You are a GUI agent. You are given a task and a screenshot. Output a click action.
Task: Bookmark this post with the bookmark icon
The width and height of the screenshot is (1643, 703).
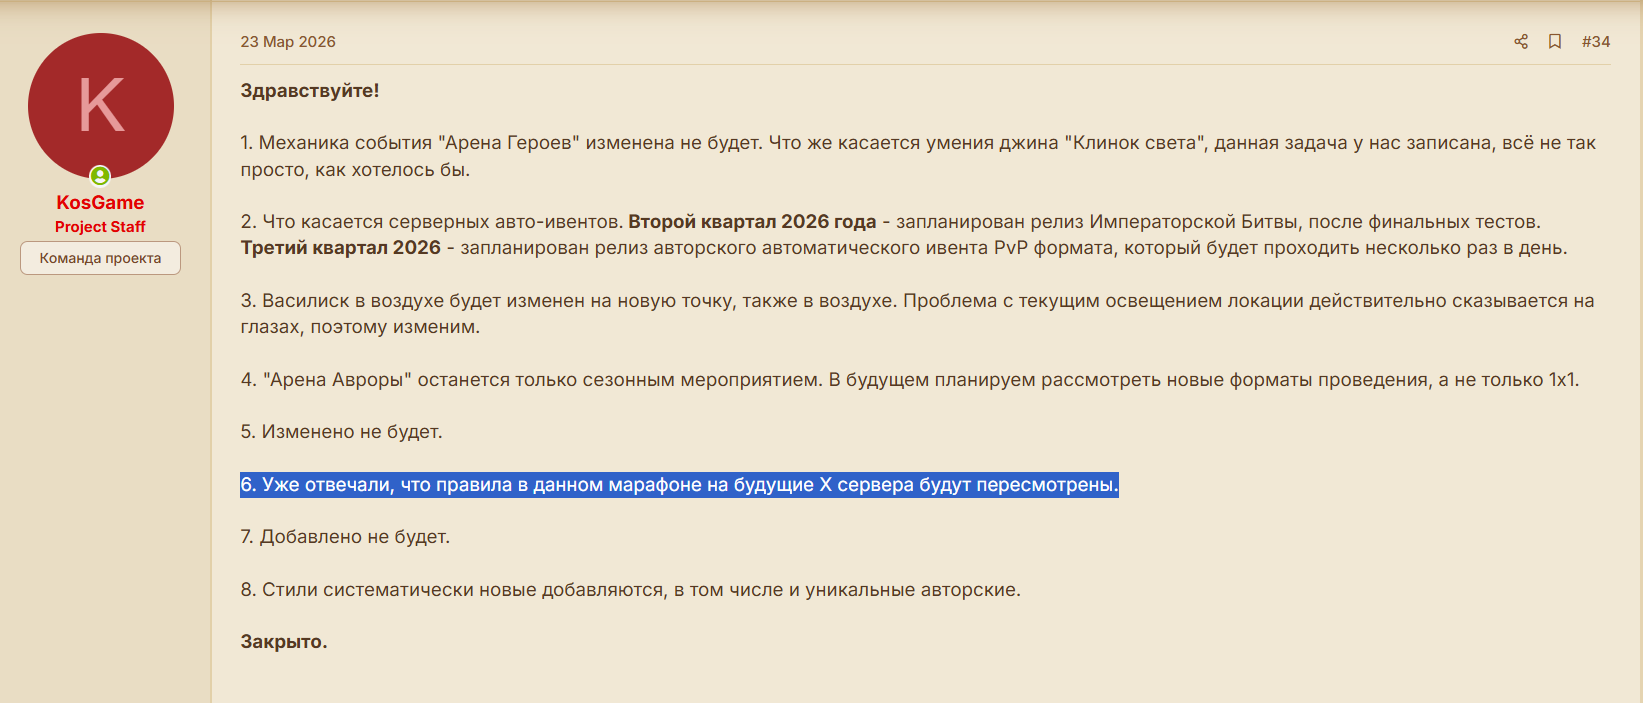click(x=1555, y=42)
